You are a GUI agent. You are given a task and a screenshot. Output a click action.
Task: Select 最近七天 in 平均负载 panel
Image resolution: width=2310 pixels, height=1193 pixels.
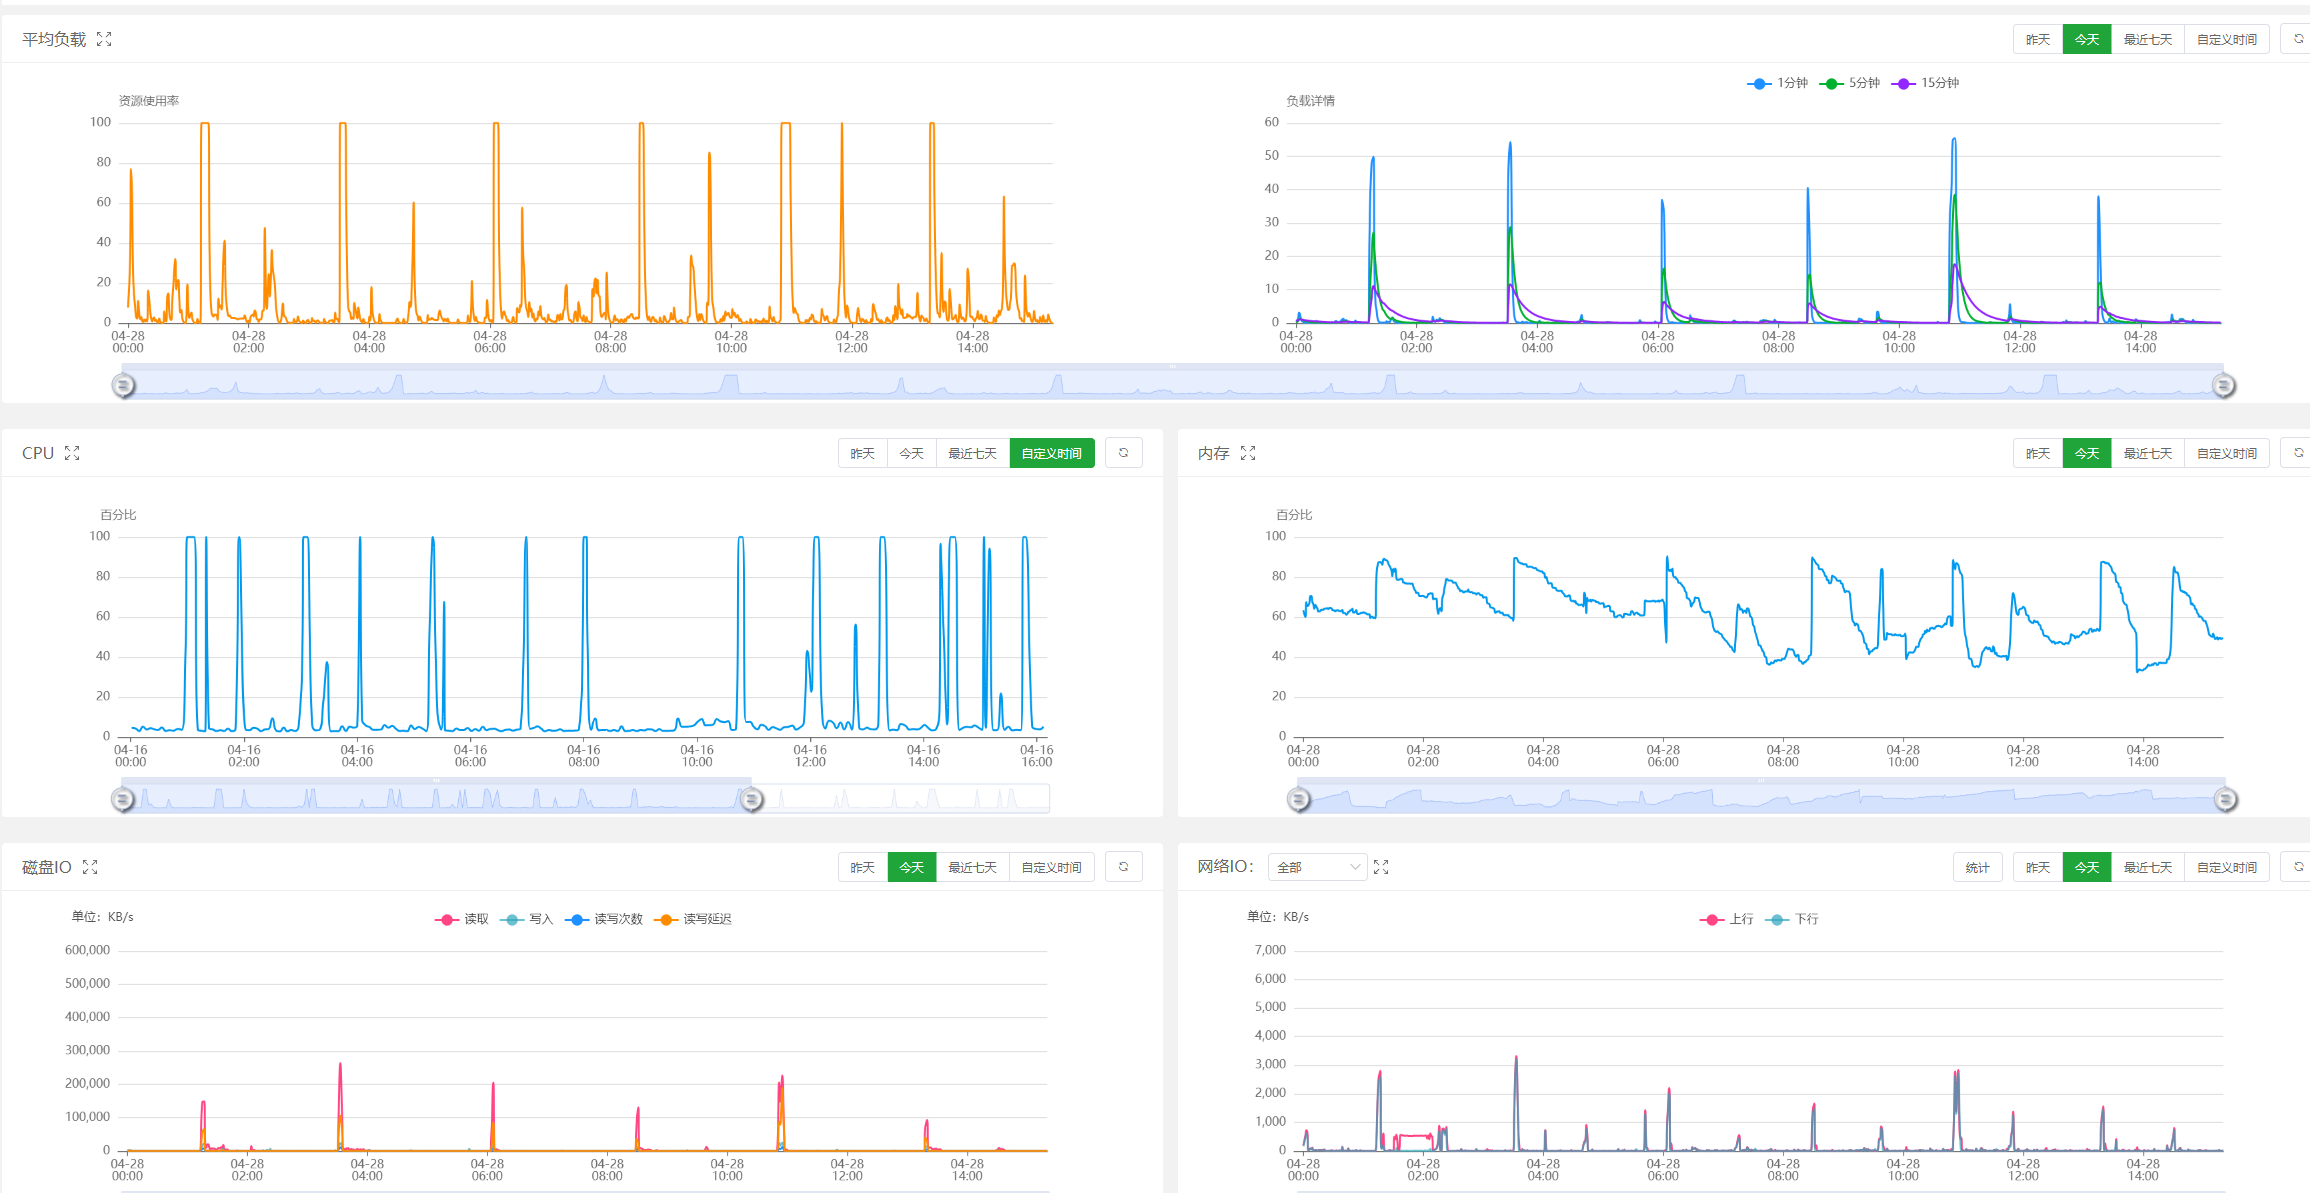click(2148, 39)
